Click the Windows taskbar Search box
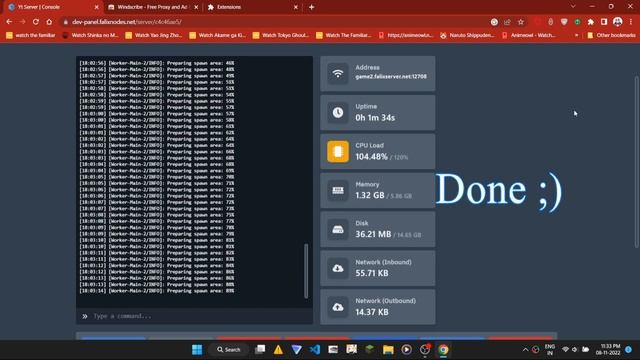 [229, 349]
